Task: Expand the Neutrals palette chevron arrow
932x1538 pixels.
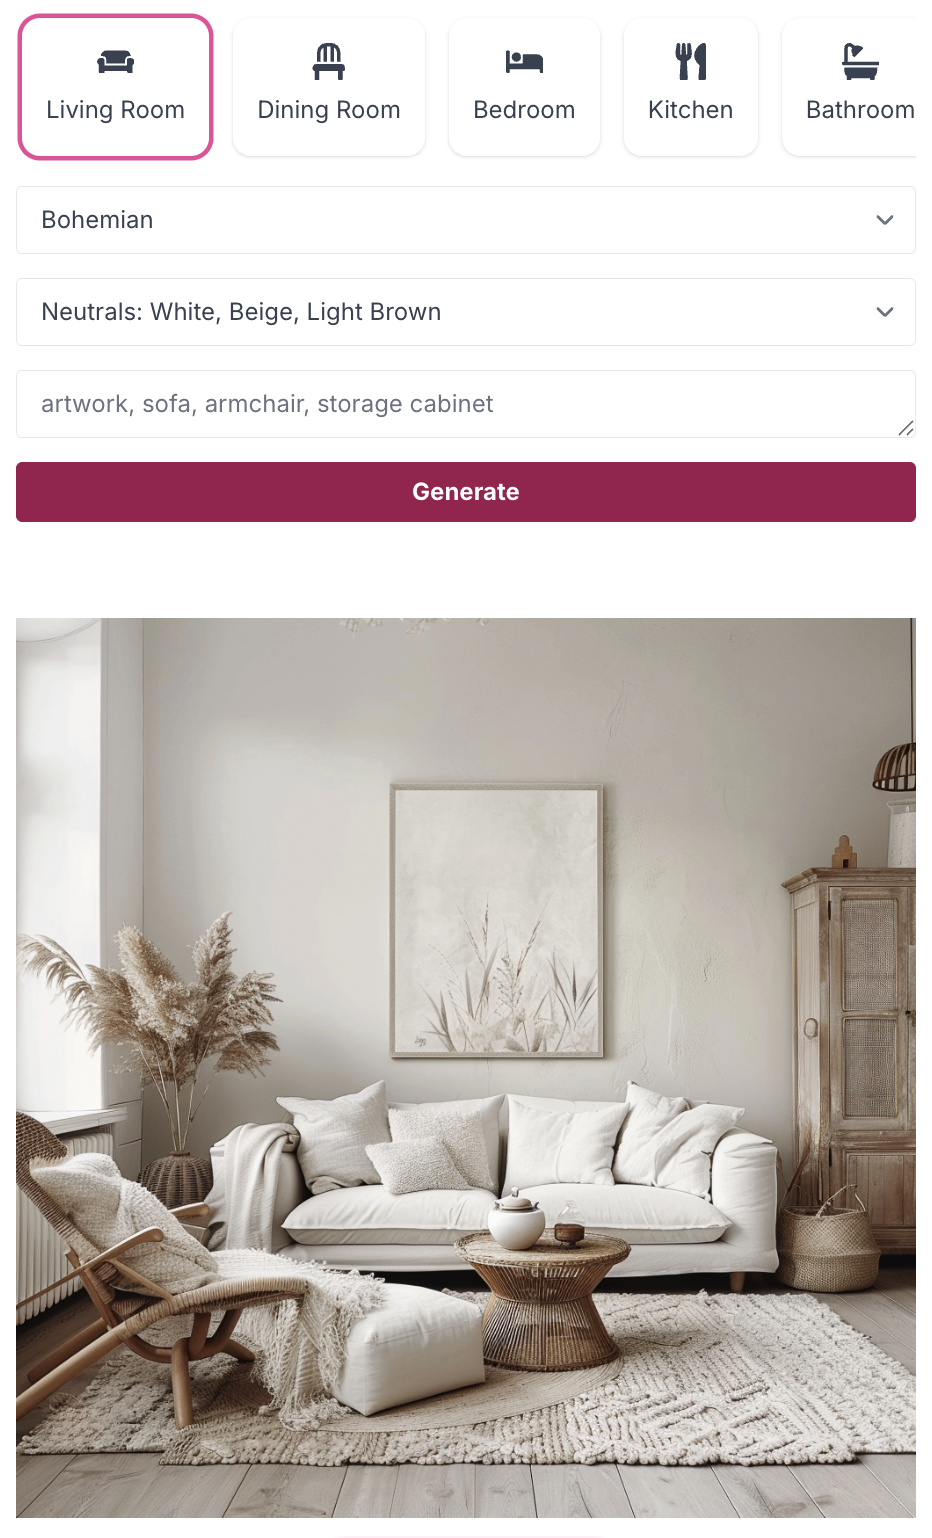Action: pos(885,312)
